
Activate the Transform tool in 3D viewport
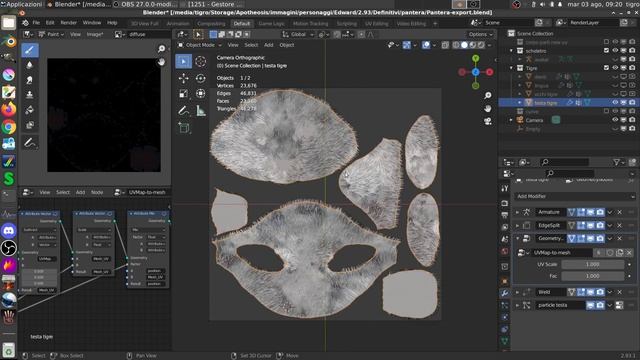click(200, 93)
